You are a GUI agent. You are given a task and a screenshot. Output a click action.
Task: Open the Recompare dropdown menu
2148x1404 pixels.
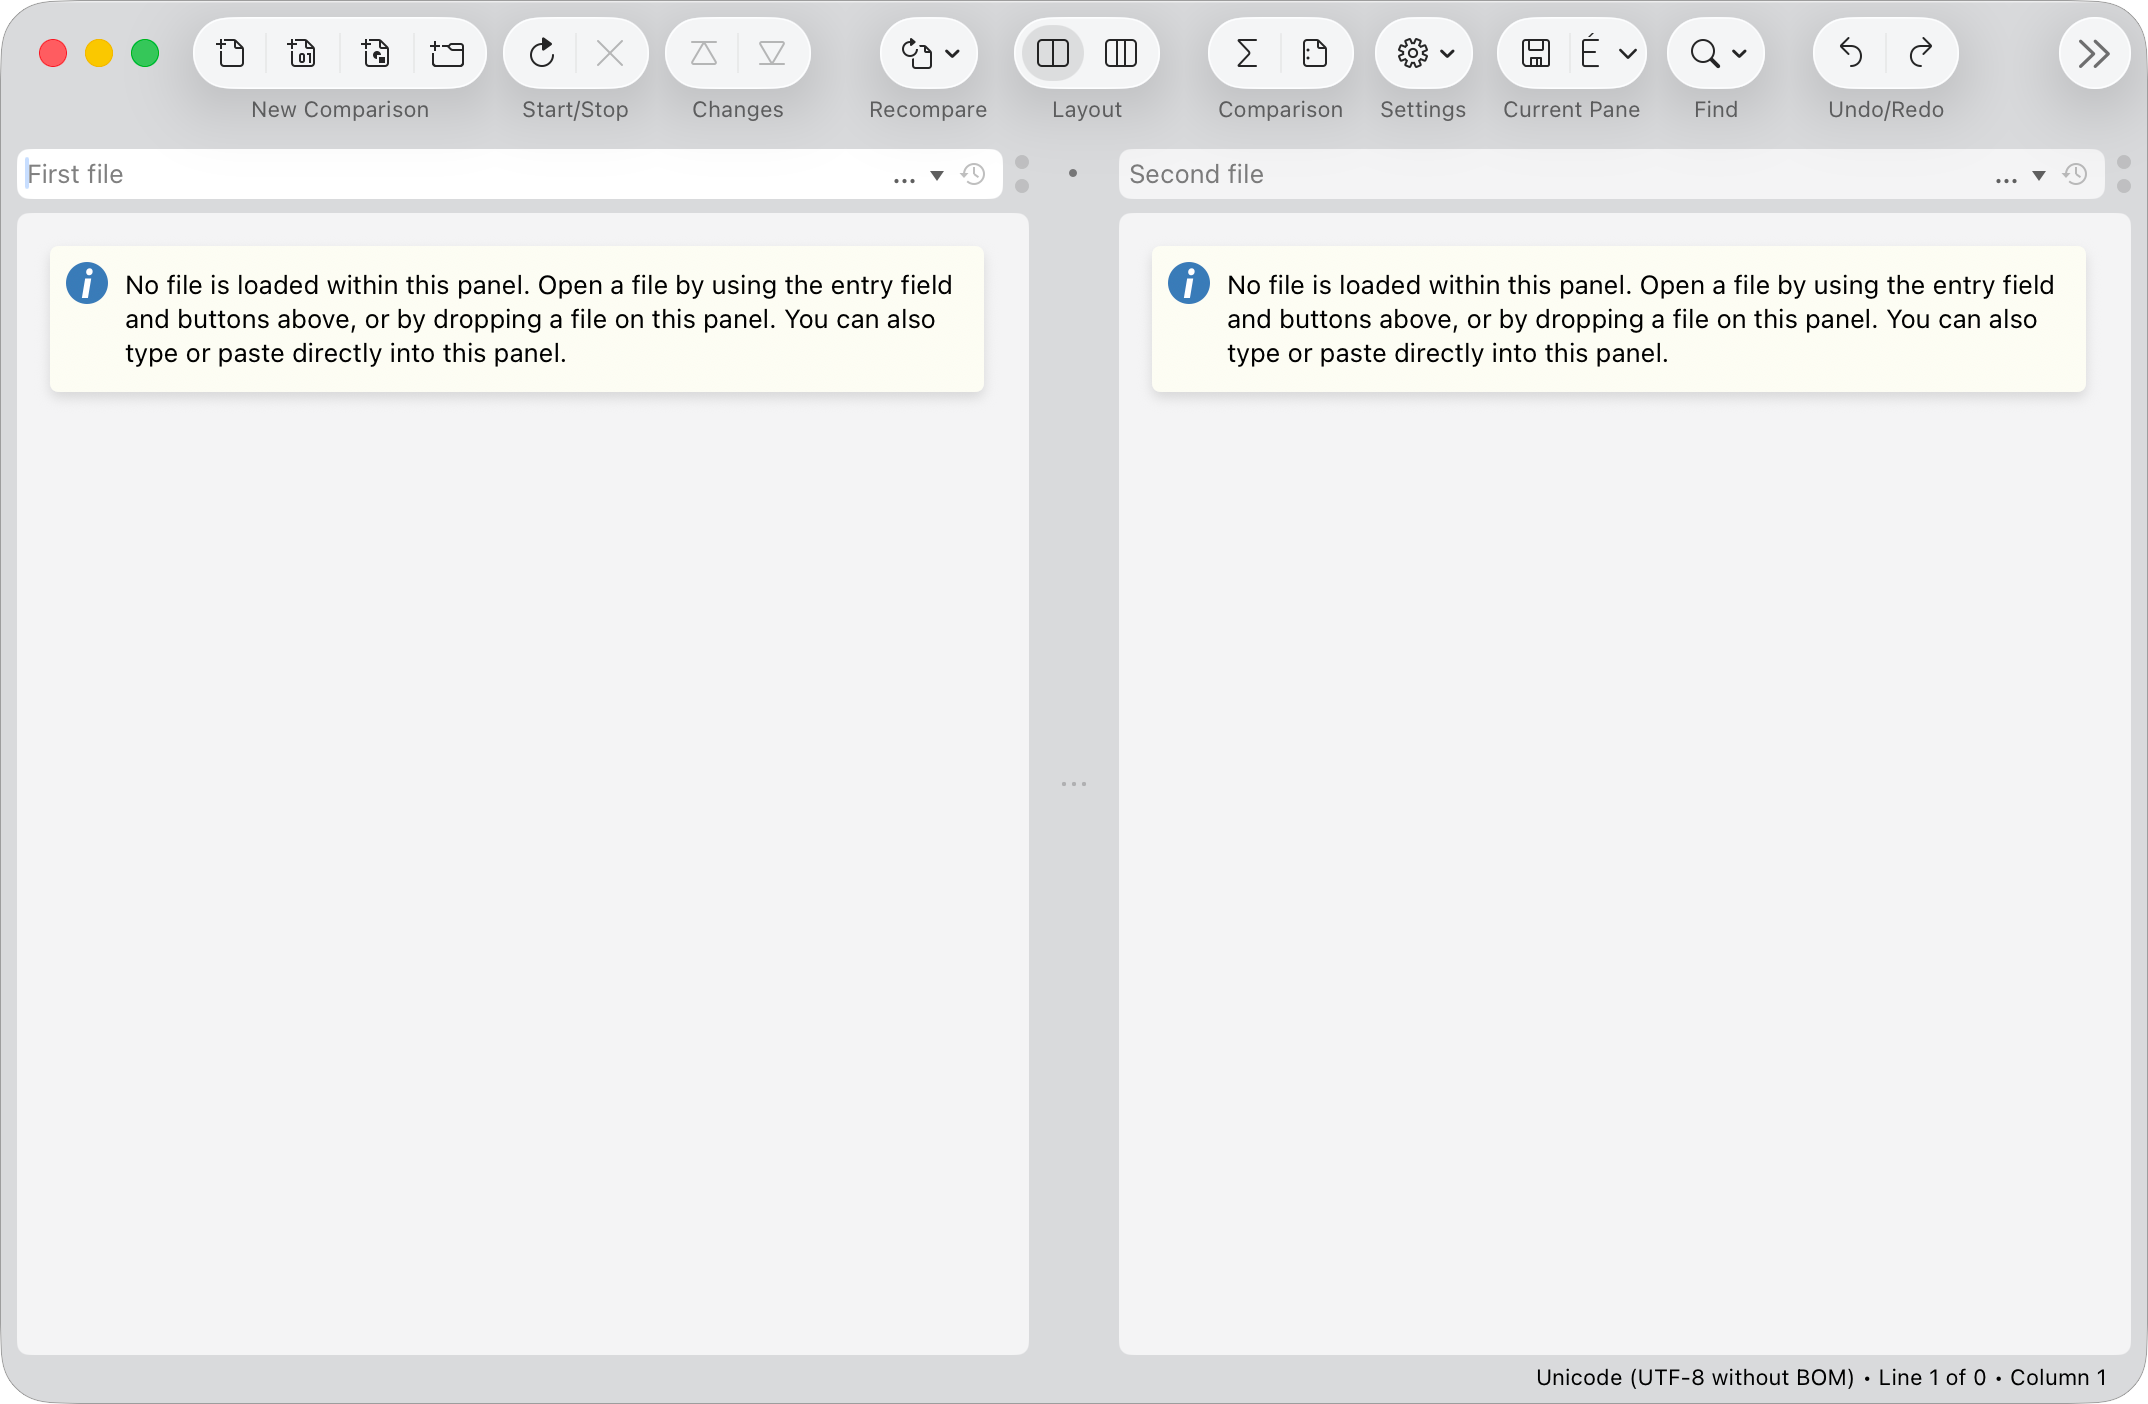929,53
